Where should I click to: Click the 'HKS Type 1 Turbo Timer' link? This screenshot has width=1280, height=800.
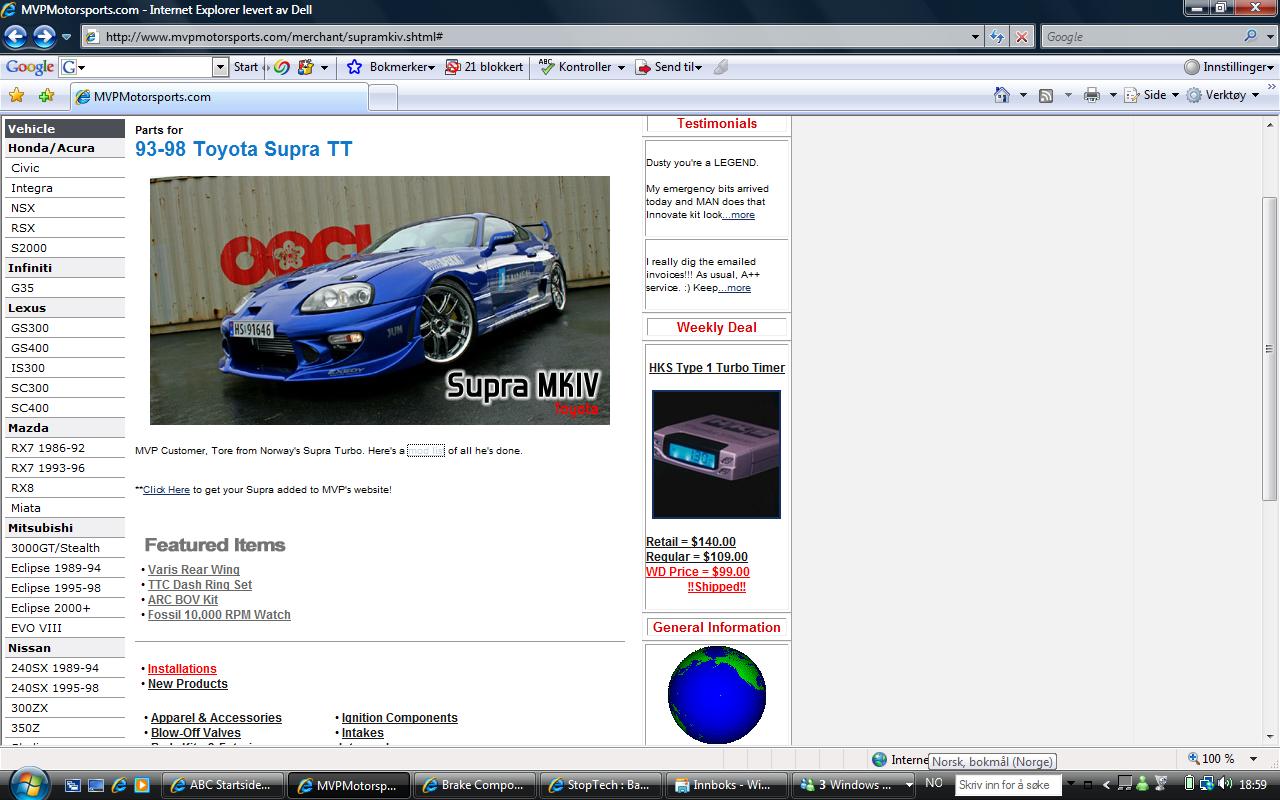716,367
